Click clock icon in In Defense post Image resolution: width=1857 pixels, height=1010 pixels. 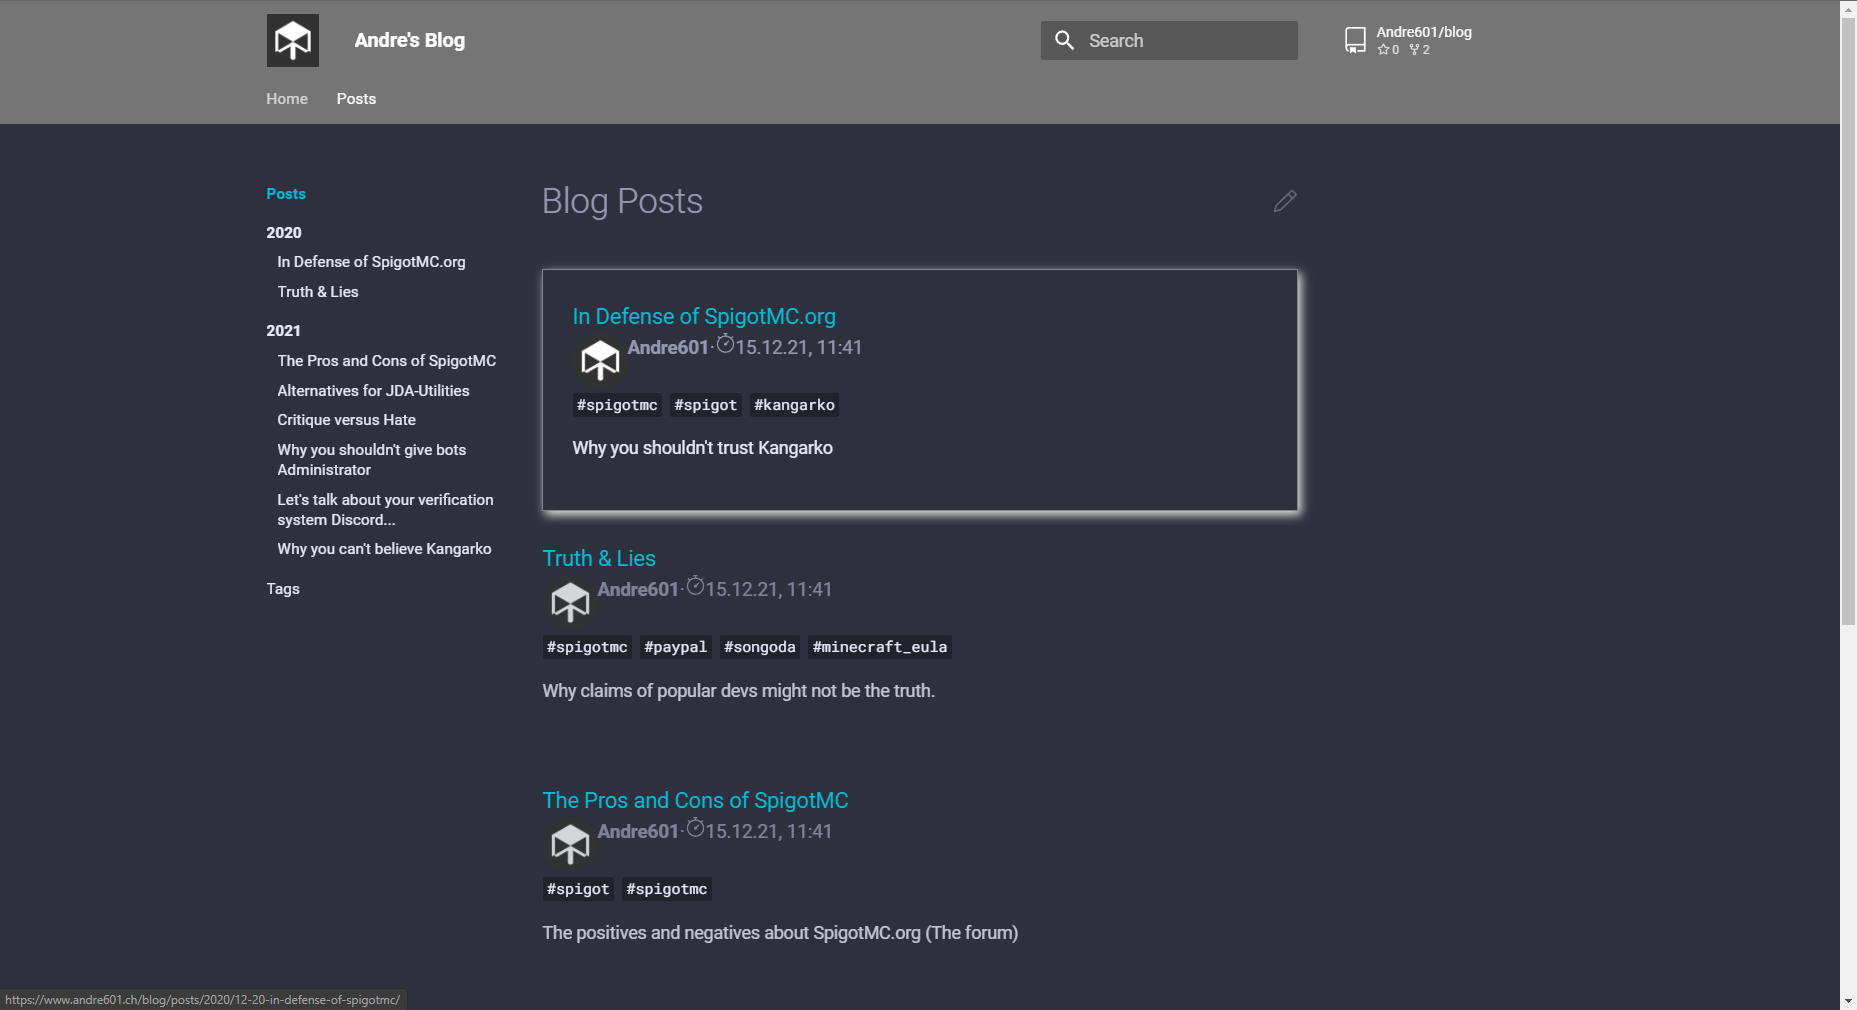point(726,345)
